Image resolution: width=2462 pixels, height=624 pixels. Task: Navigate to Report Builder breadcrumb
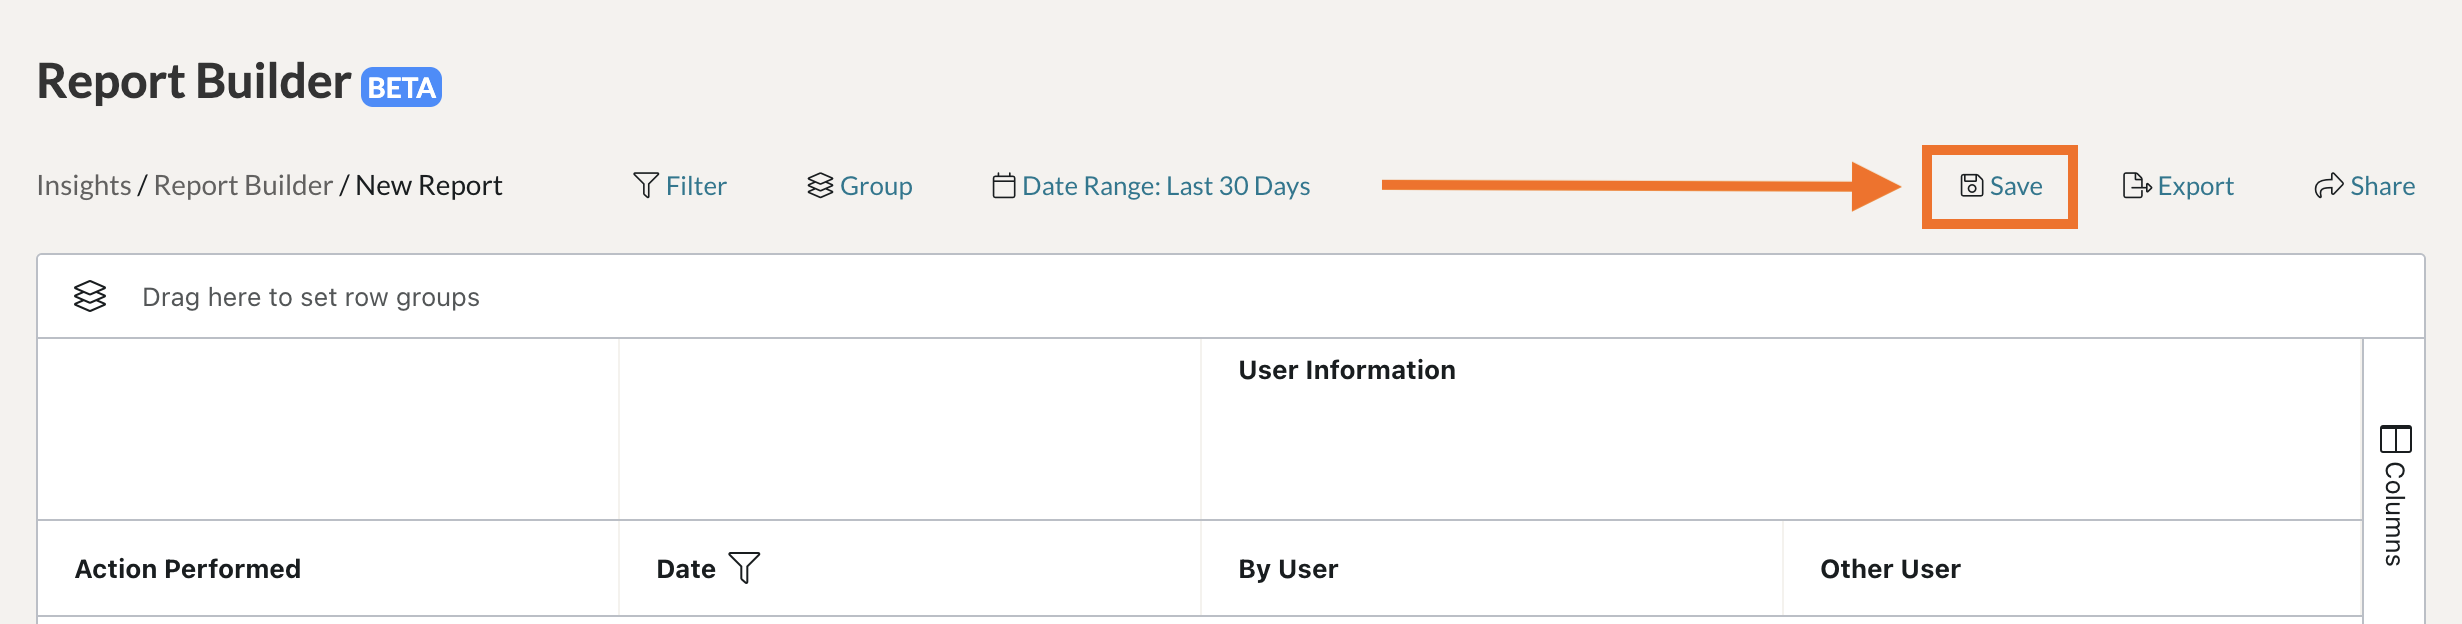click(243, 186)
